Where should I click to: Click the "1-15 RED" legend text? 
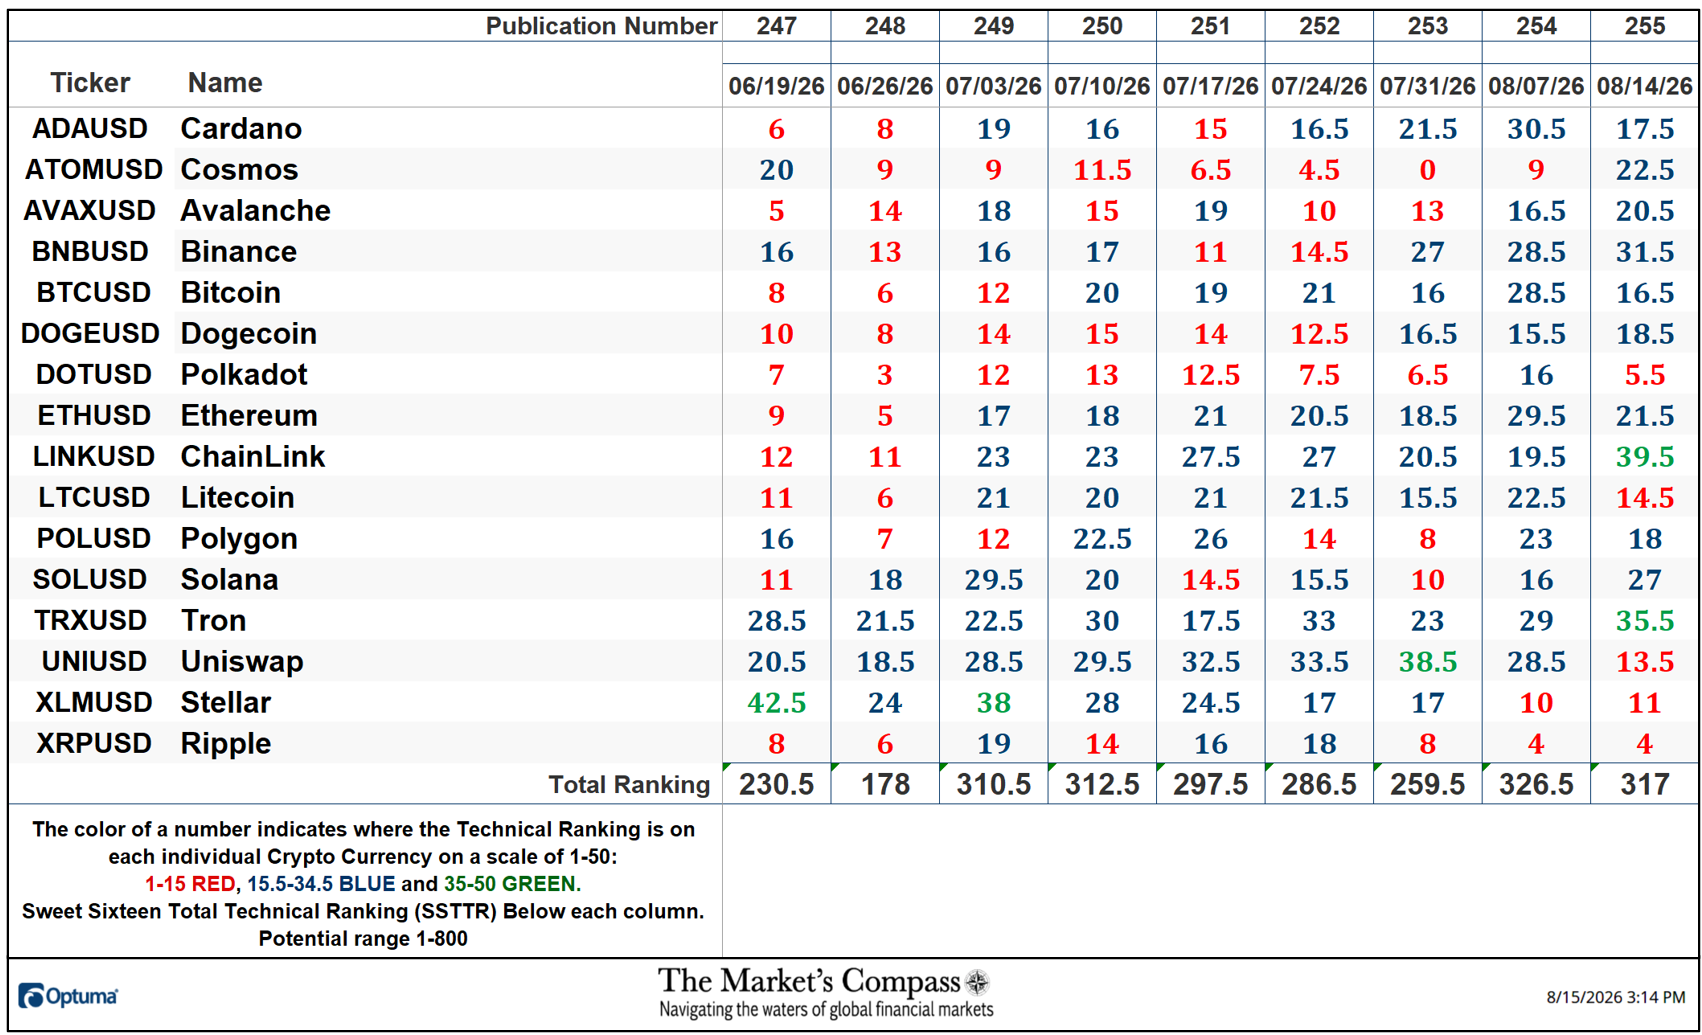190,884
